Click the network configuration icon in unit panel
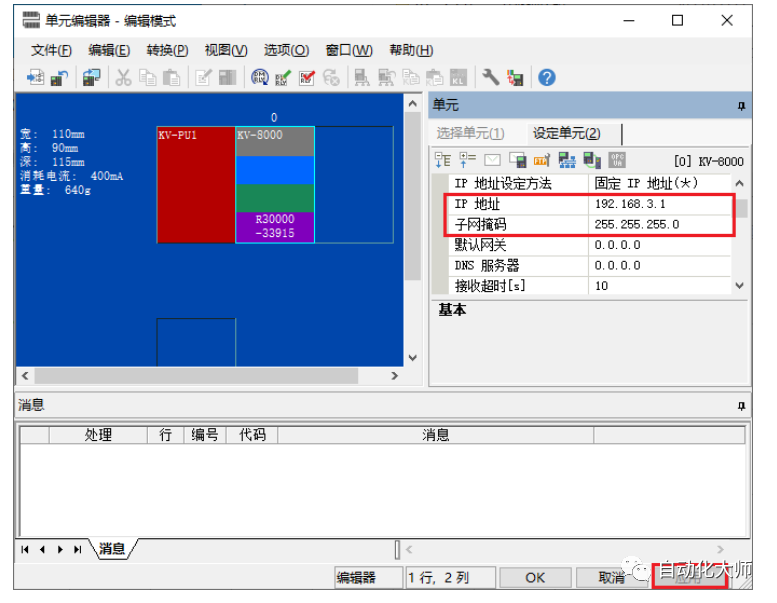Screen dimensions: 777x603 click(x=567, y=160)
